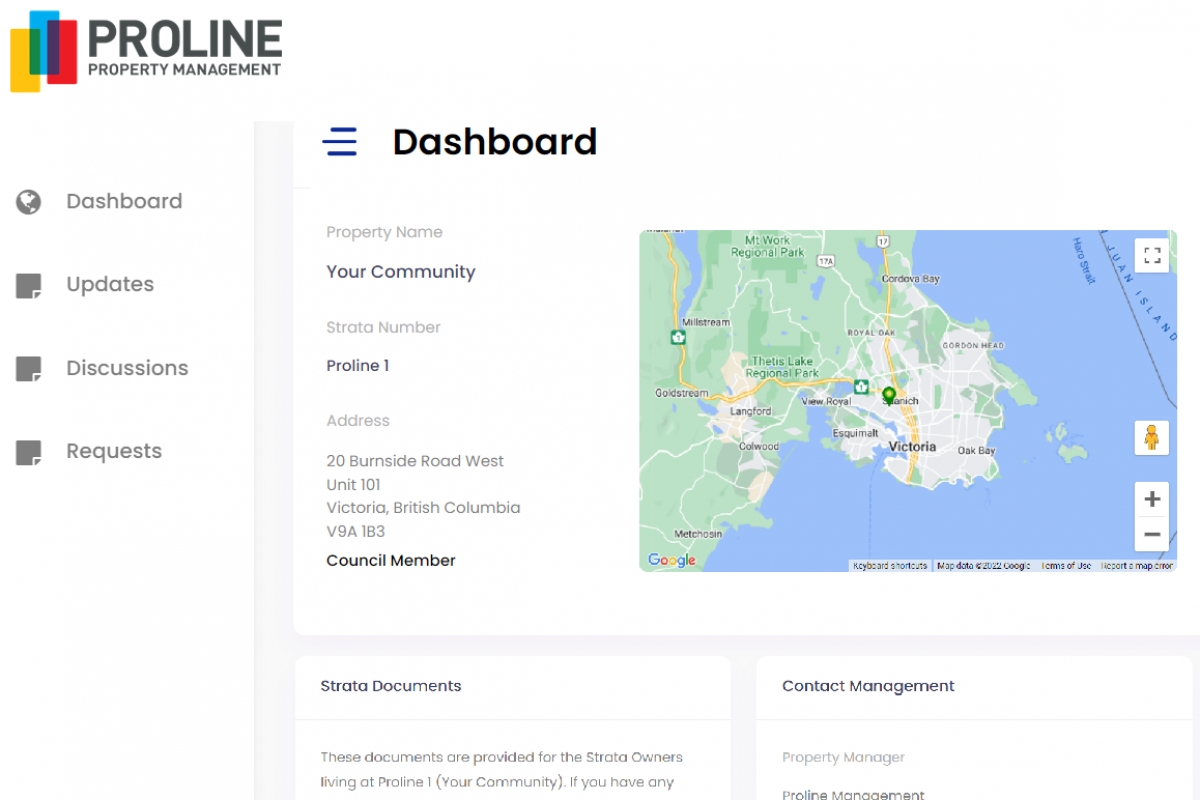1200x800 pixels.
Task: Click the Google logo on the map
Action: coord(671,561)
